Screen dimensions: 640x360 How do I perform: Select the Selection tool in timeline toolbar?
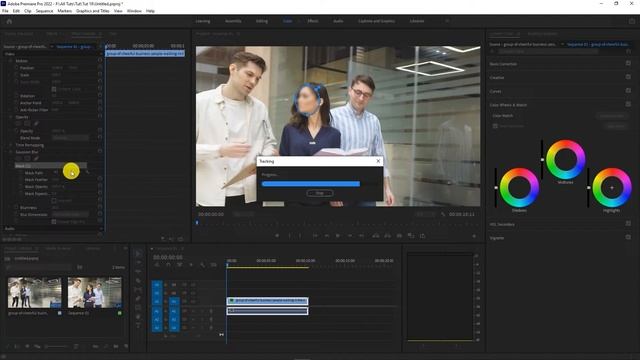click(138, 253)
